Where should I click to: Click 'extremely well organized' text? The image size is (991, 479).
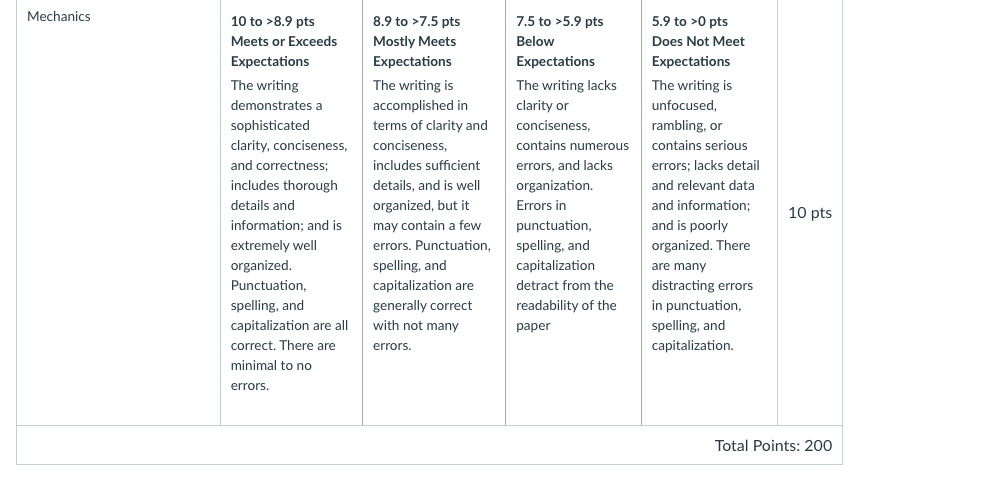tap(274, 255)
